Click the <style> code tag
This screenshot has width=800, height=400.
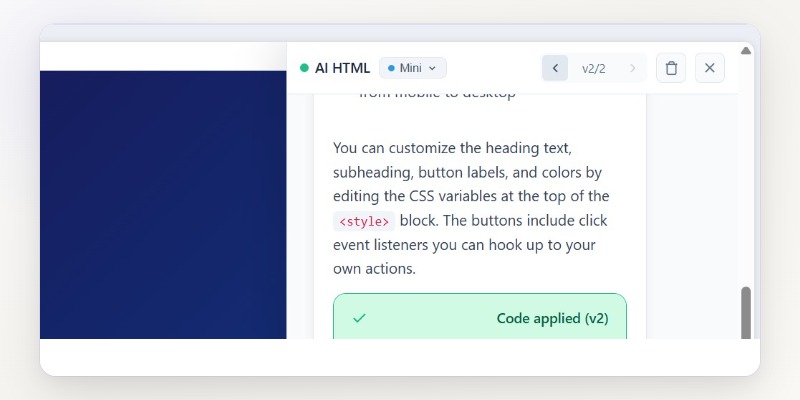coord(364,221)
